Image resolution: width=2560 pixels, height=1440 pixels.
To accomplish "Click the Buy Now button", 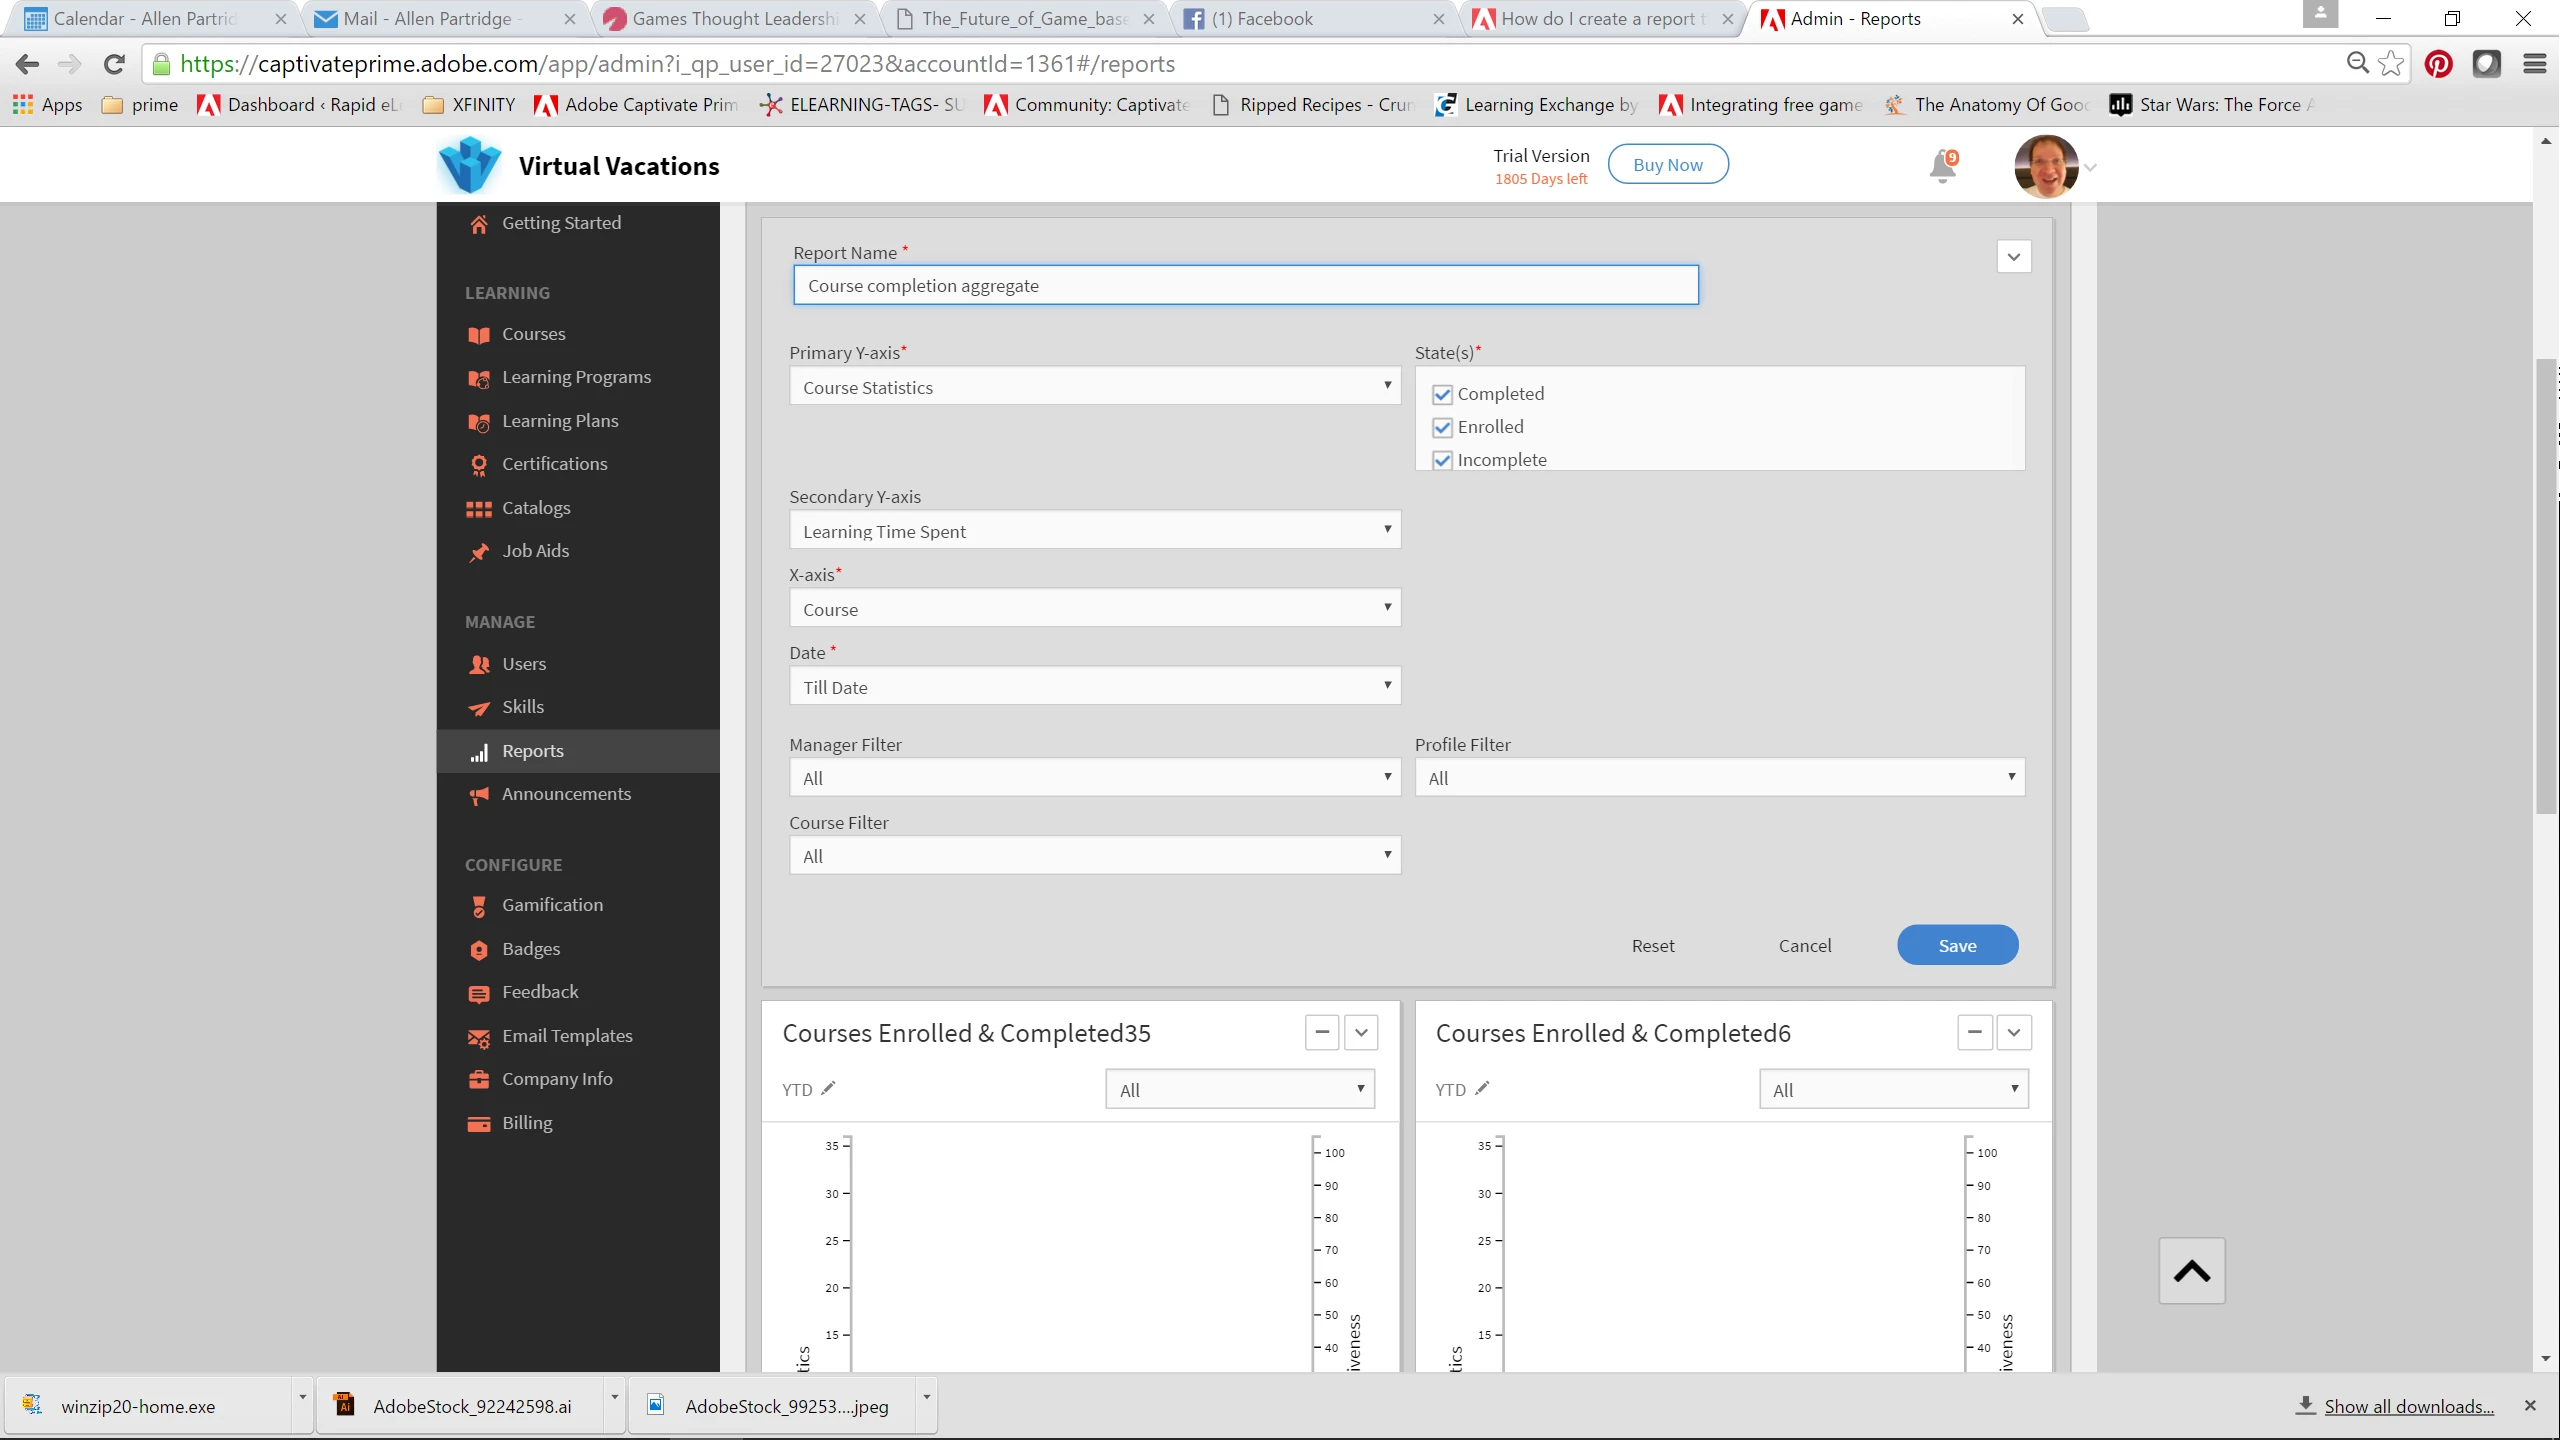I will pos(1667,165).
